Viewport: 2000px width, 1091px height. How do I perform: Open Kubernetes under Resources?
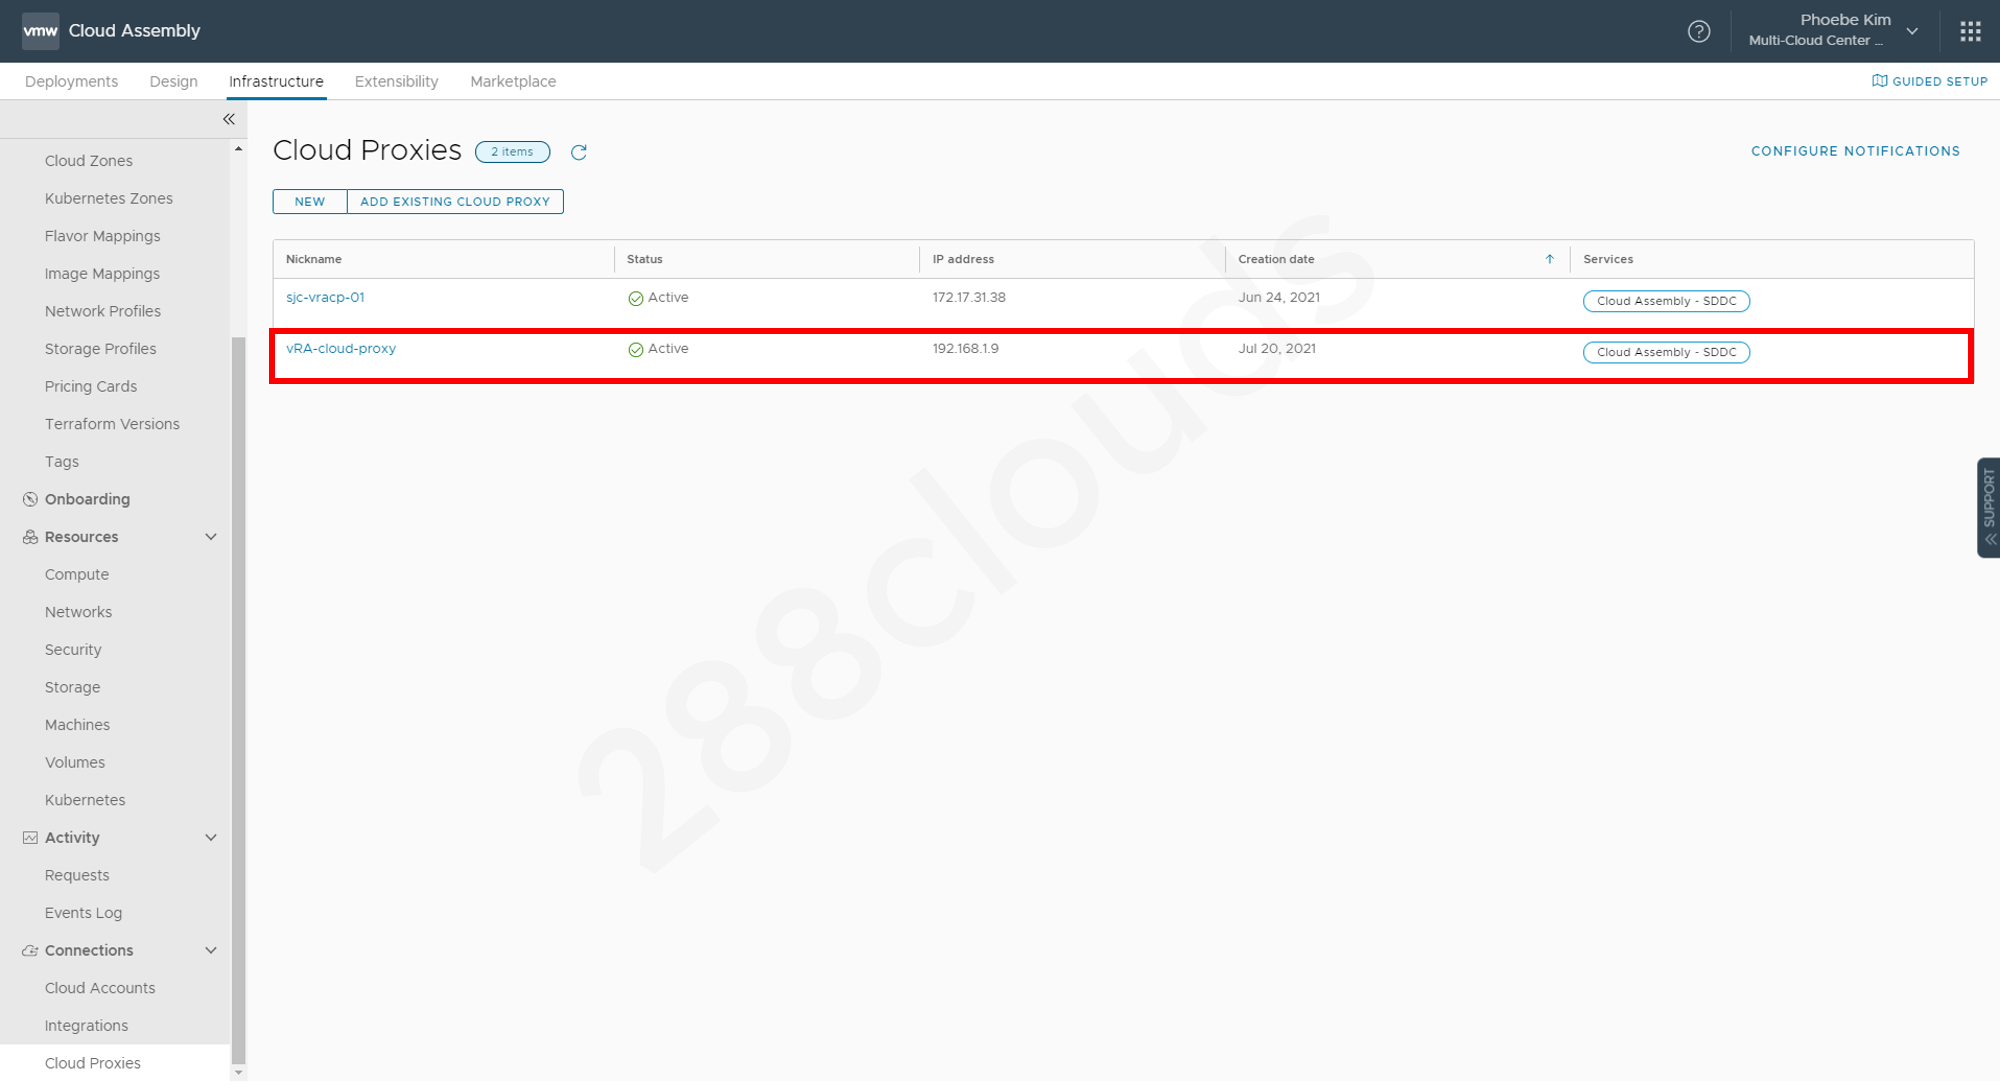pos(85,800)
